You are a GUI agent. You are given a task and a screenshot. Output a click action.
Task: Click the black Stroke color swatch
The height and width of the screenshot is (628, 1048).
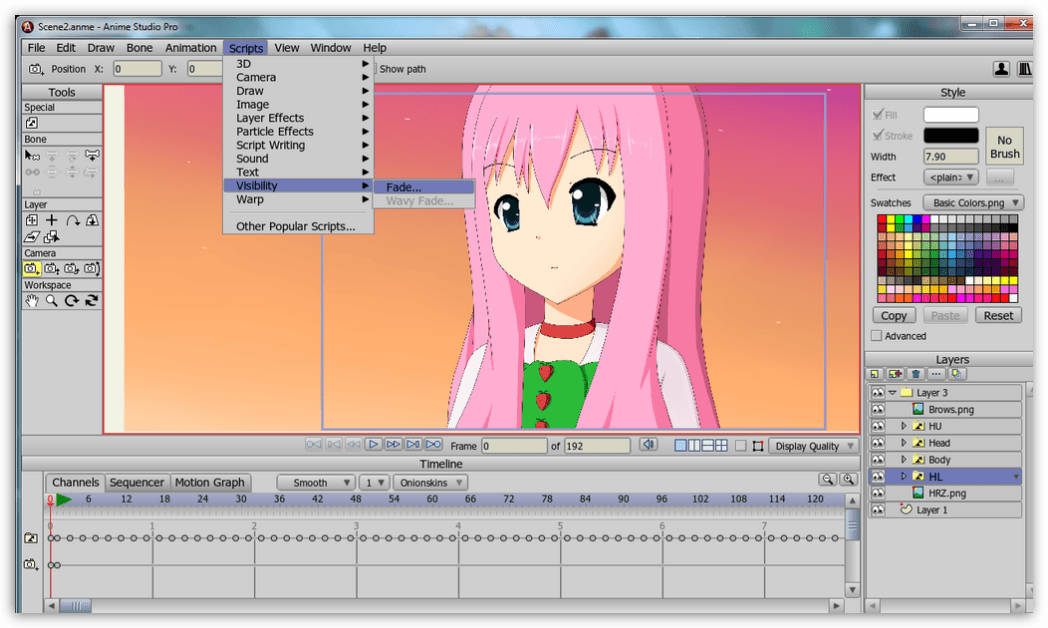point(951,135)
